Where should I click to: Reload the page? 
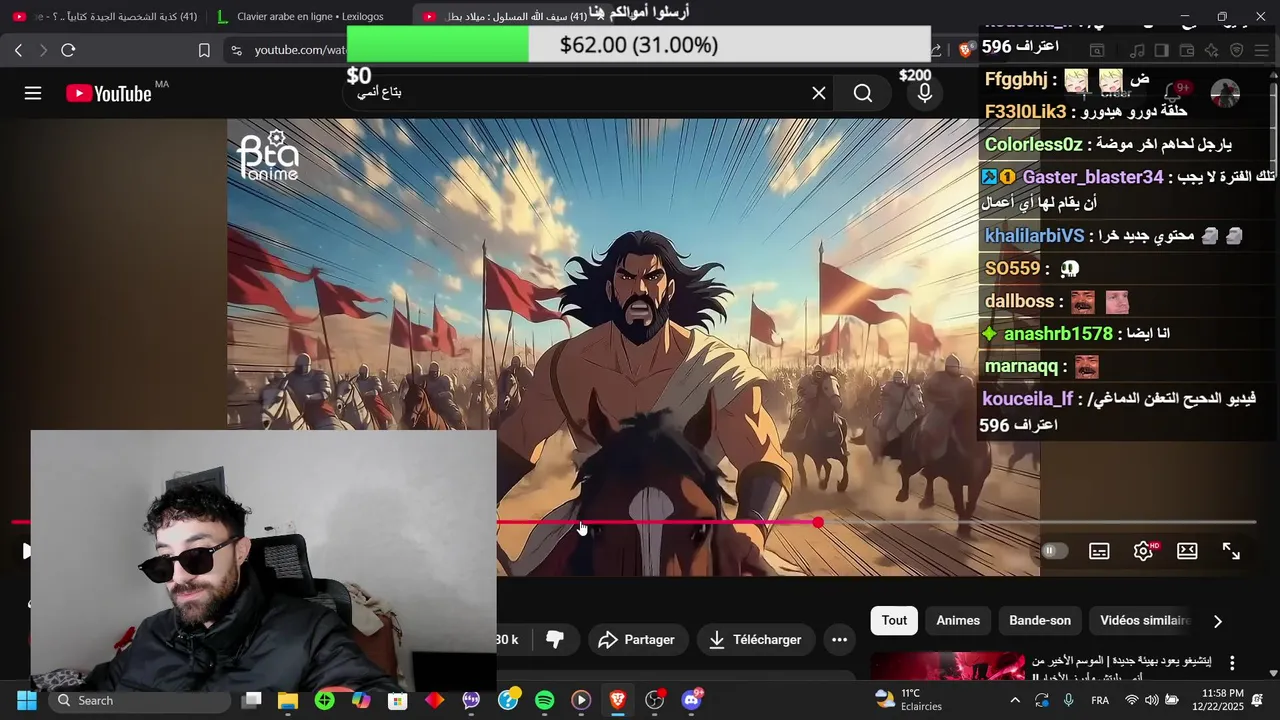(68, 50)
